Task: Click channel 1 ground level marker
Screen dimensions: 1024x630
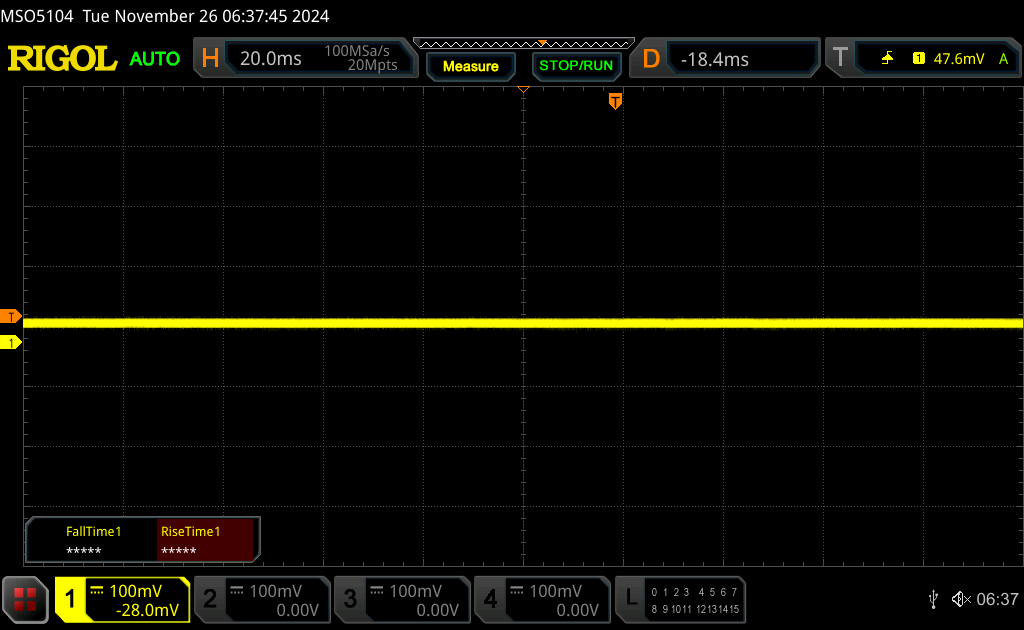Action: tap(11, 343)
